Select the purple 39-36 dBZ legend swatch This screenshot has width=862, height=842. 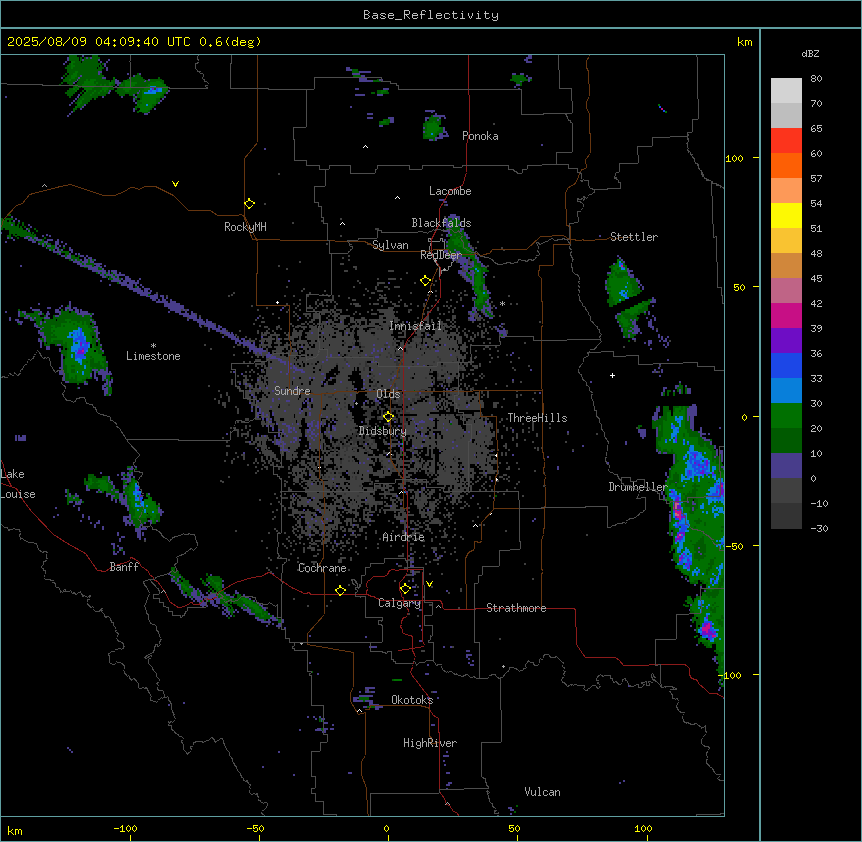(x=786, y=341)
